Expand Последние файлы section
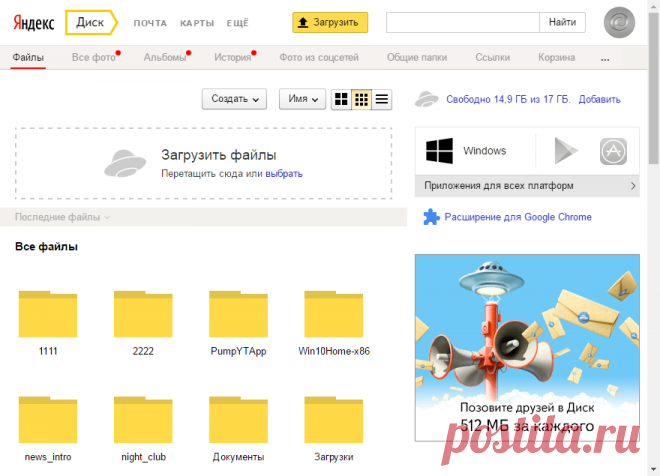The image size is (660, 476). point(62,217)
